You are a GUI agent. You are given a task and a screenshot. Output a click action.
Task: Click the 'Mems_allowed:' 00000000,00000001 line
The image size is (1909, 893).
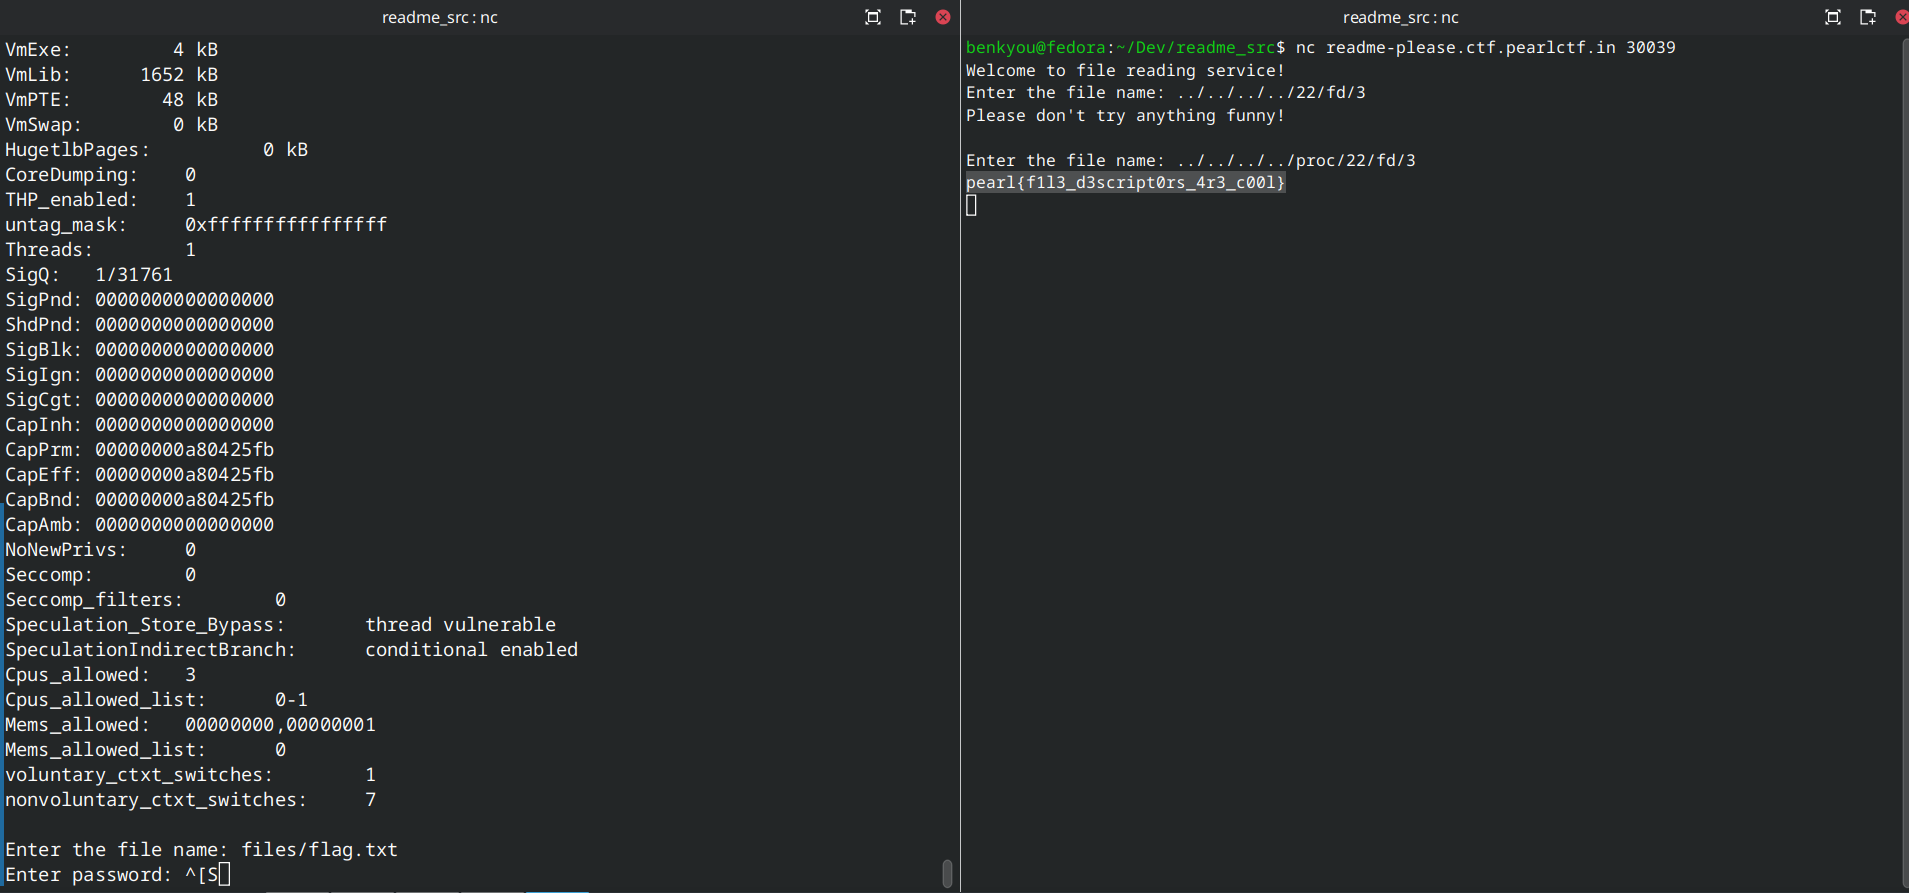point(190,725)
